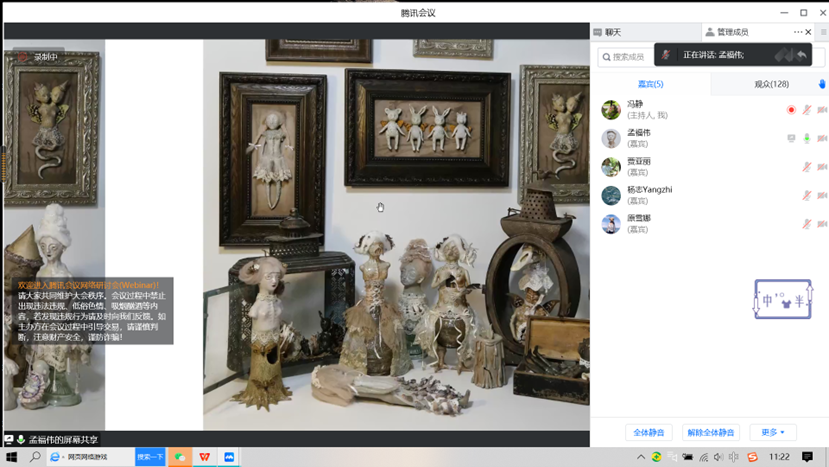Click the reply arrow in speaking popup
Screen dimensions: 829x467
tap(801, 55)
